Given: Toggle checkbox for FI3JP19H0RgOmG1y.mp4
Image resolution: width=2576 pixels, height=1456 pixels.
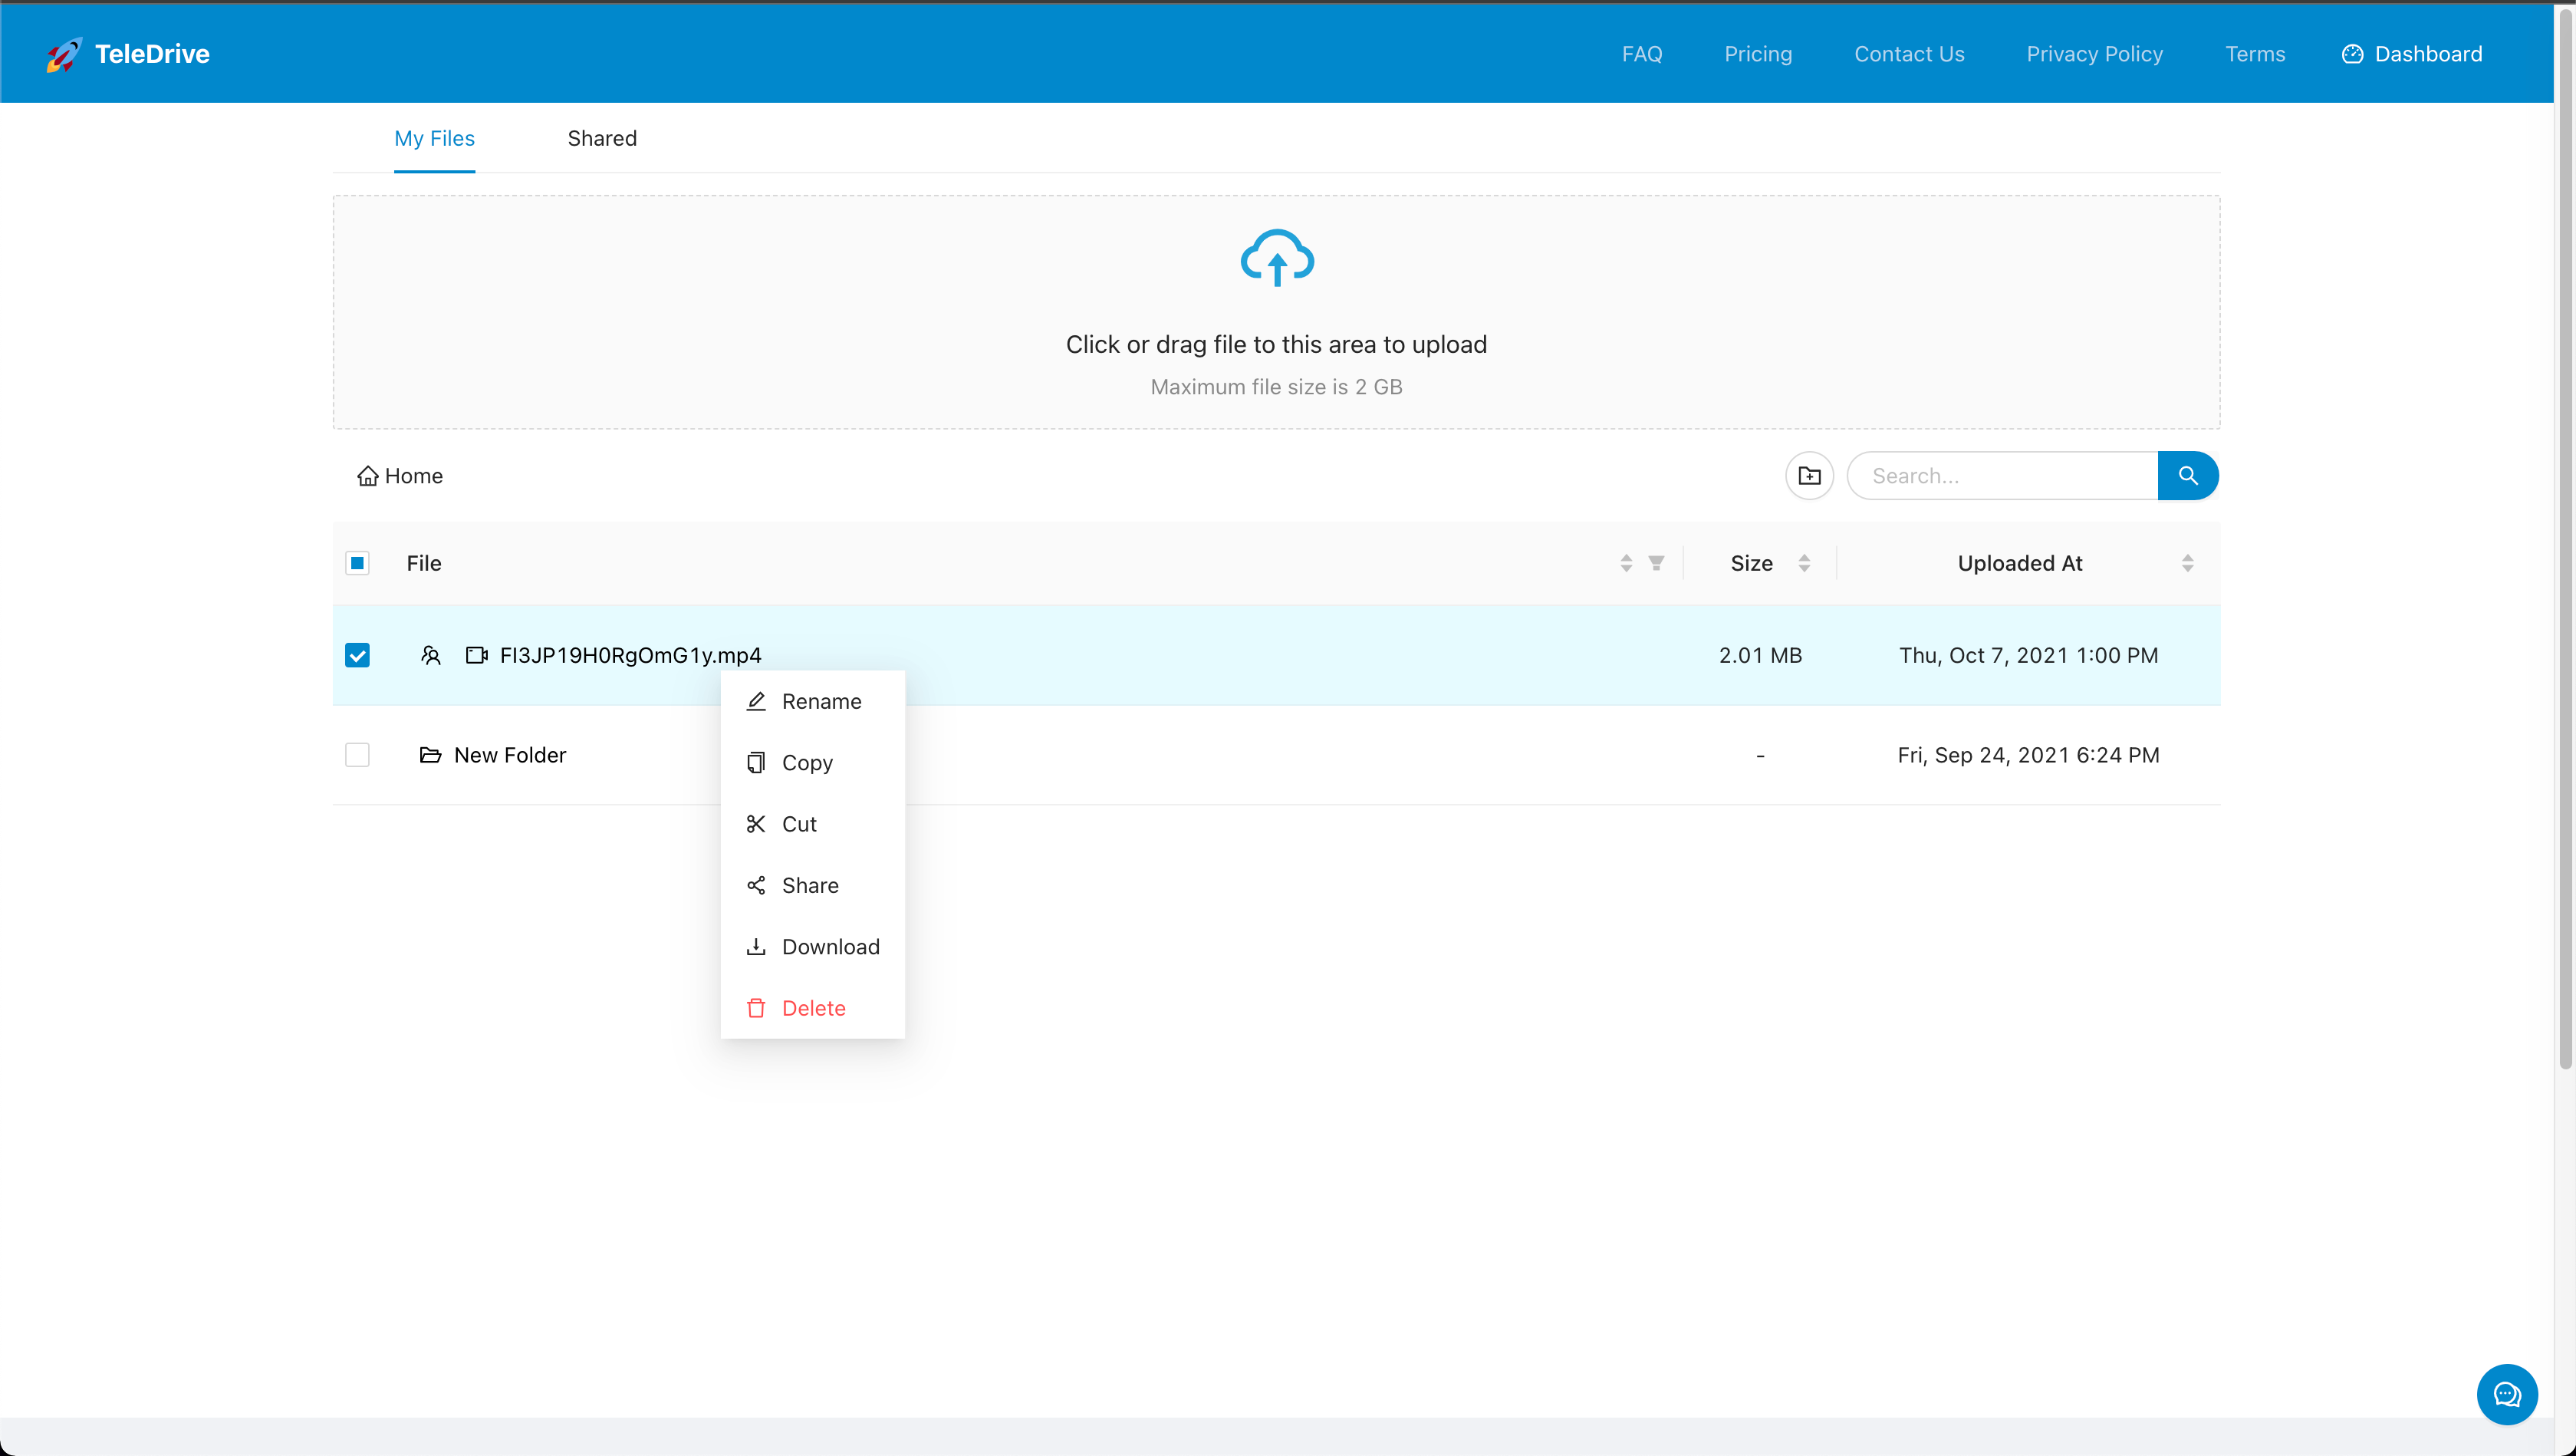Looking at the screenshot, I should pos(356,654).
